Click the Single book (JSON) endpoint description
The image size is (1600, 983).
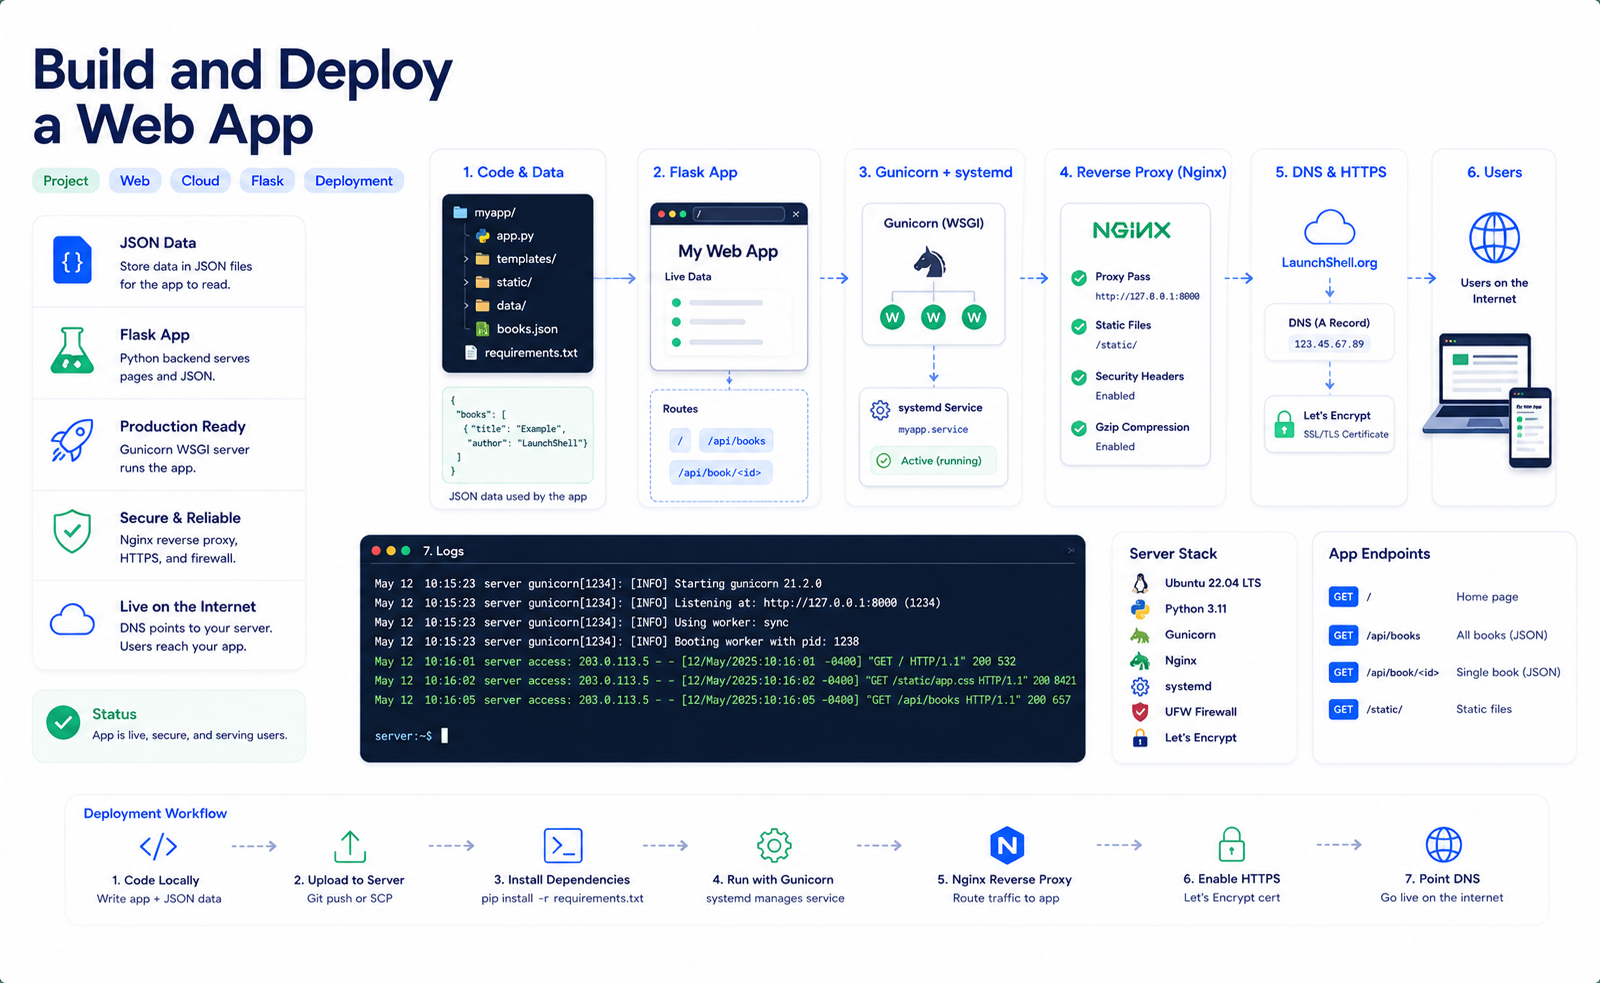(x=1508, y=672)
